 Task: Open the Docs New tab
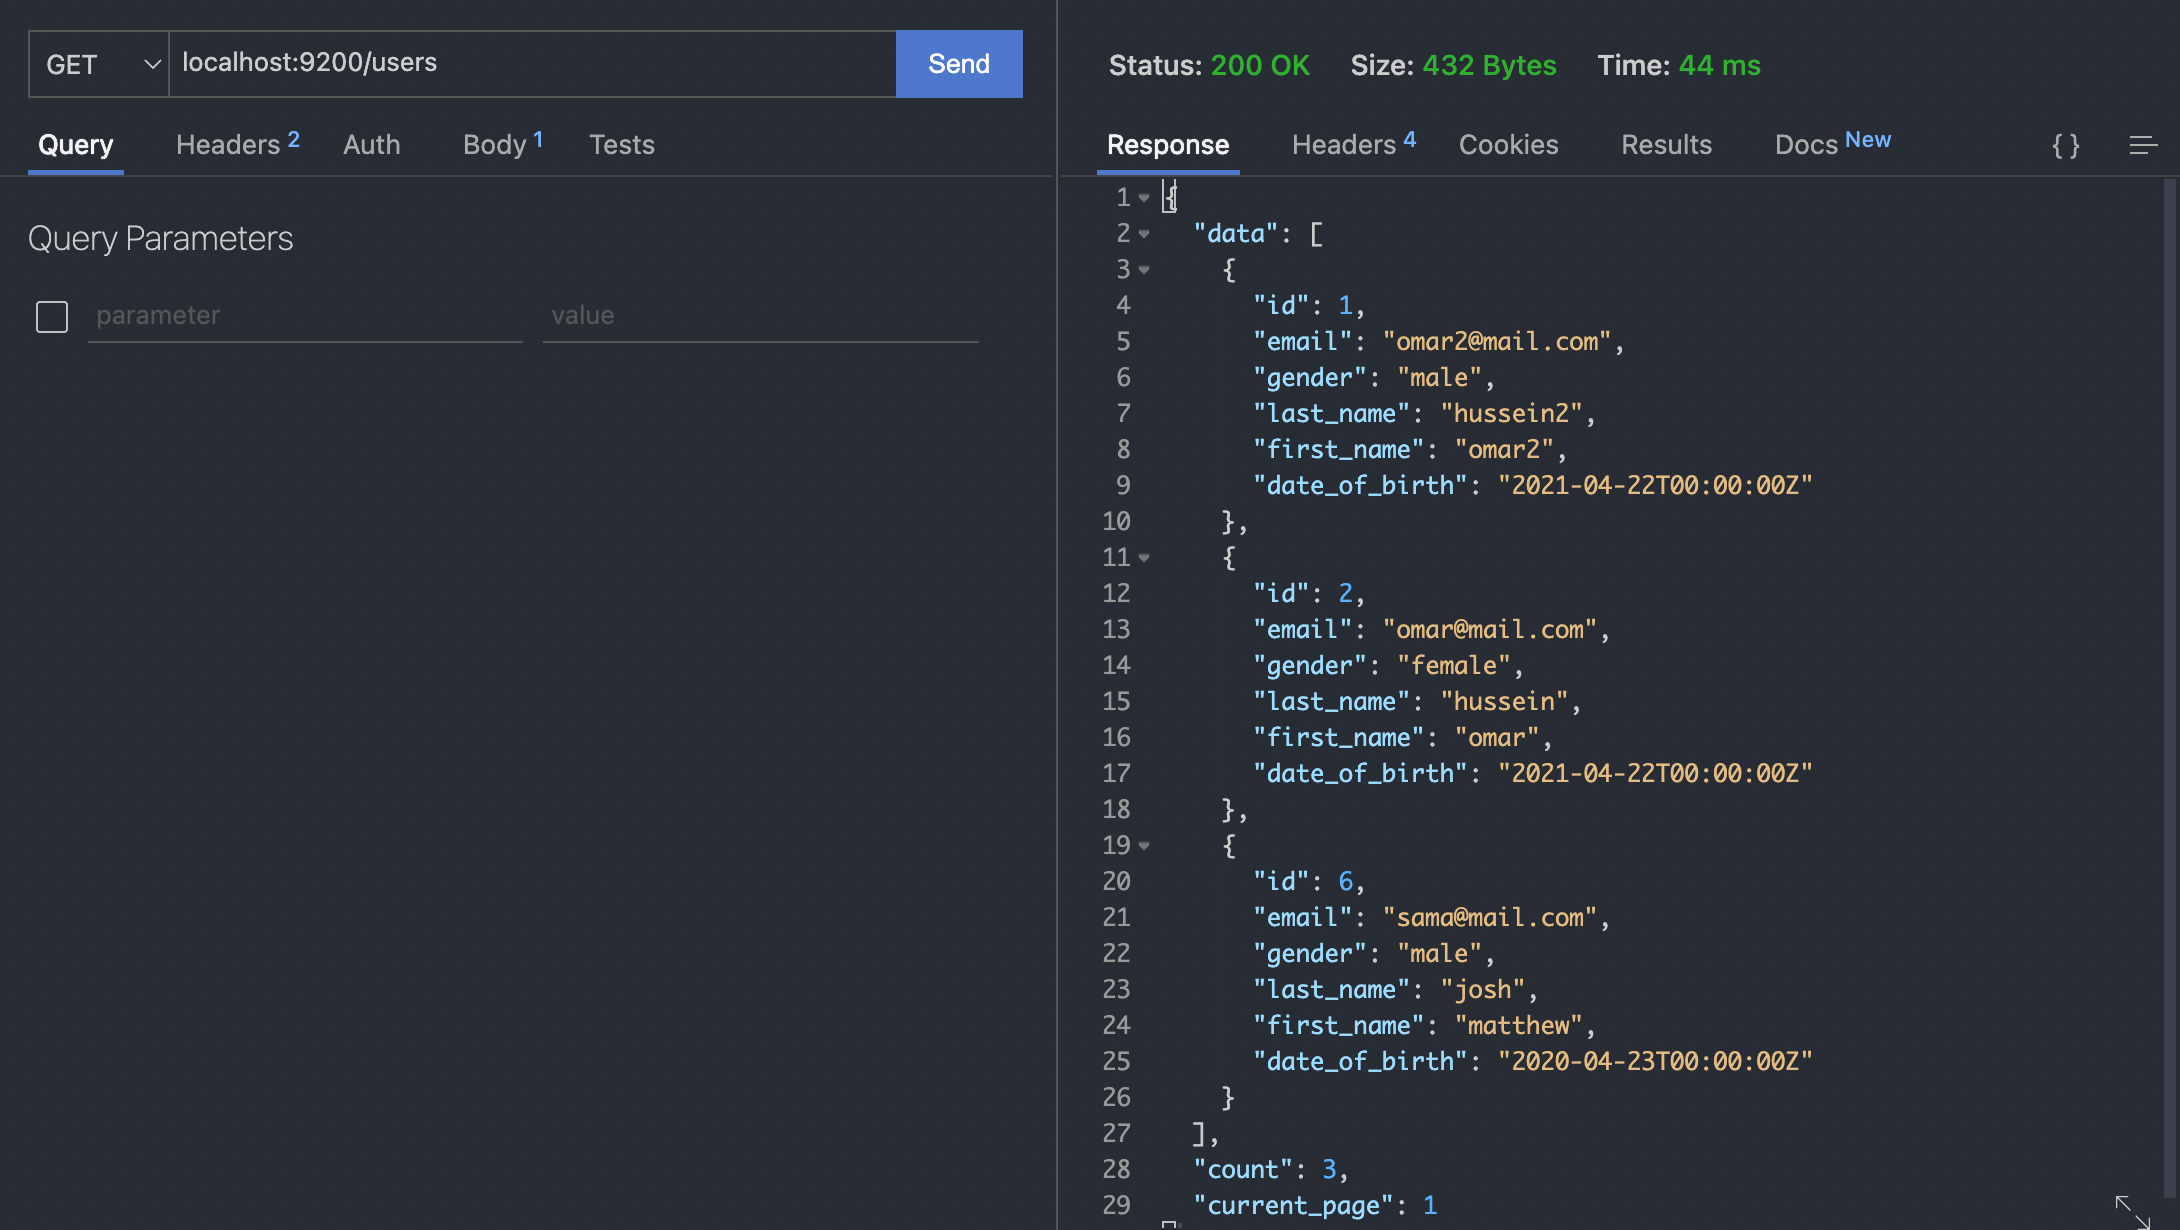coord(1833,144)
